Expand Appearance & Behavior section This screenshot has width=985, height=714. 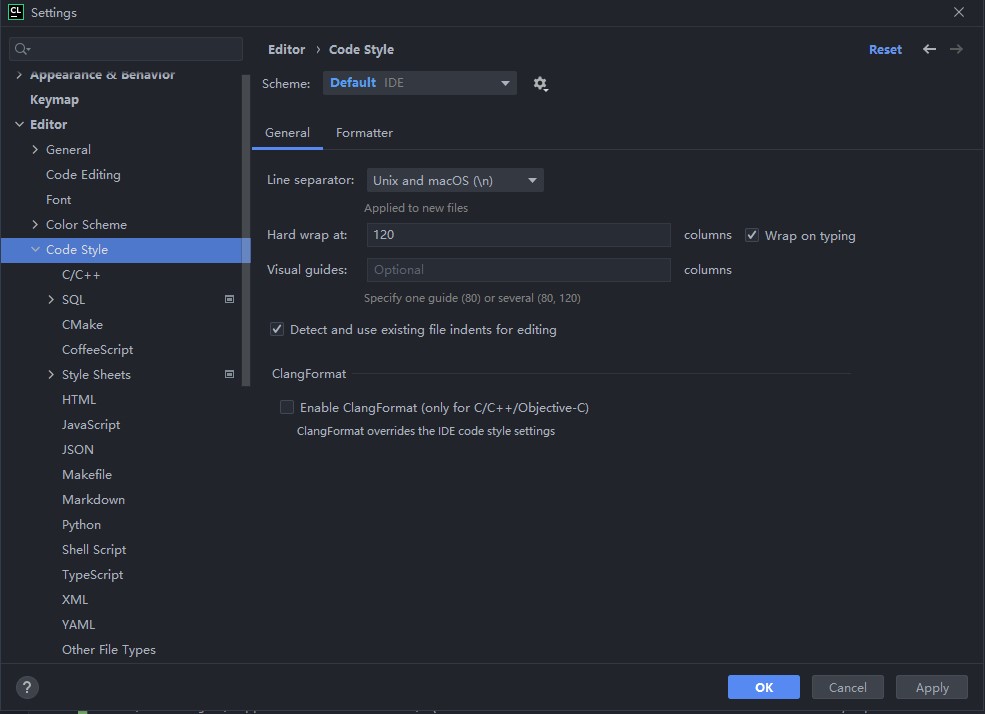(x=19, y=75)
